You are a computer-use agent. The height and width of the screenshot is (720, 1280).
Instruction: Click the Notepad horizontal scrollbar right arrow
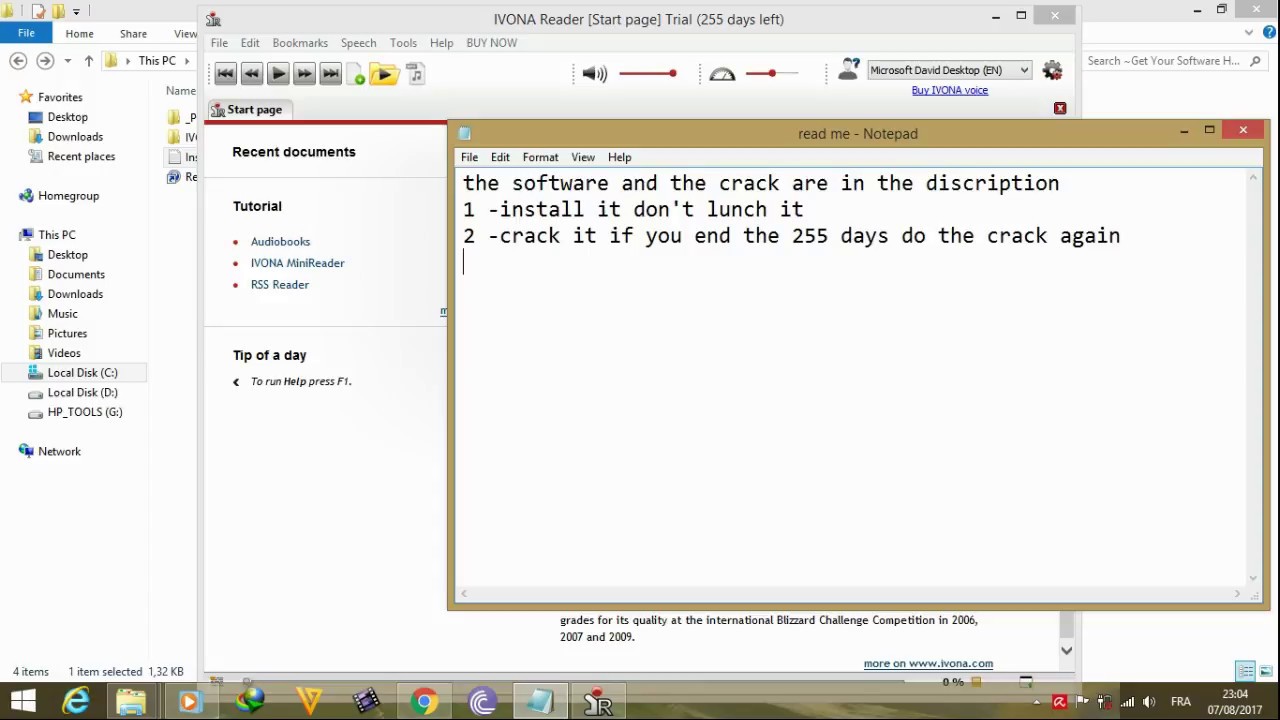(x=1237, y=595)
